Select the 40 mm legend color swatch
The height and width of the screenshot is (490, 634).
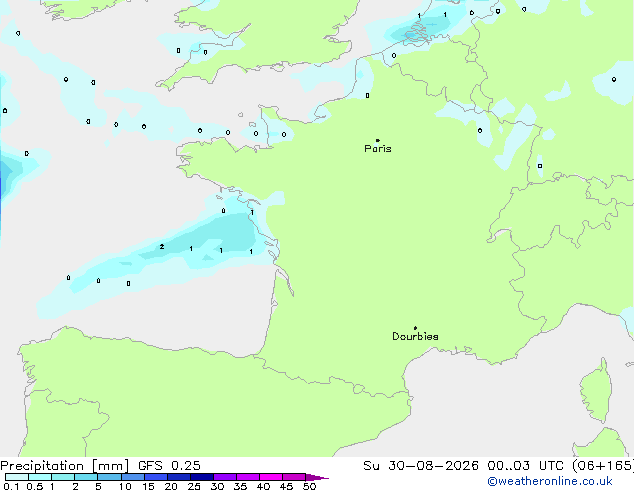271,477
